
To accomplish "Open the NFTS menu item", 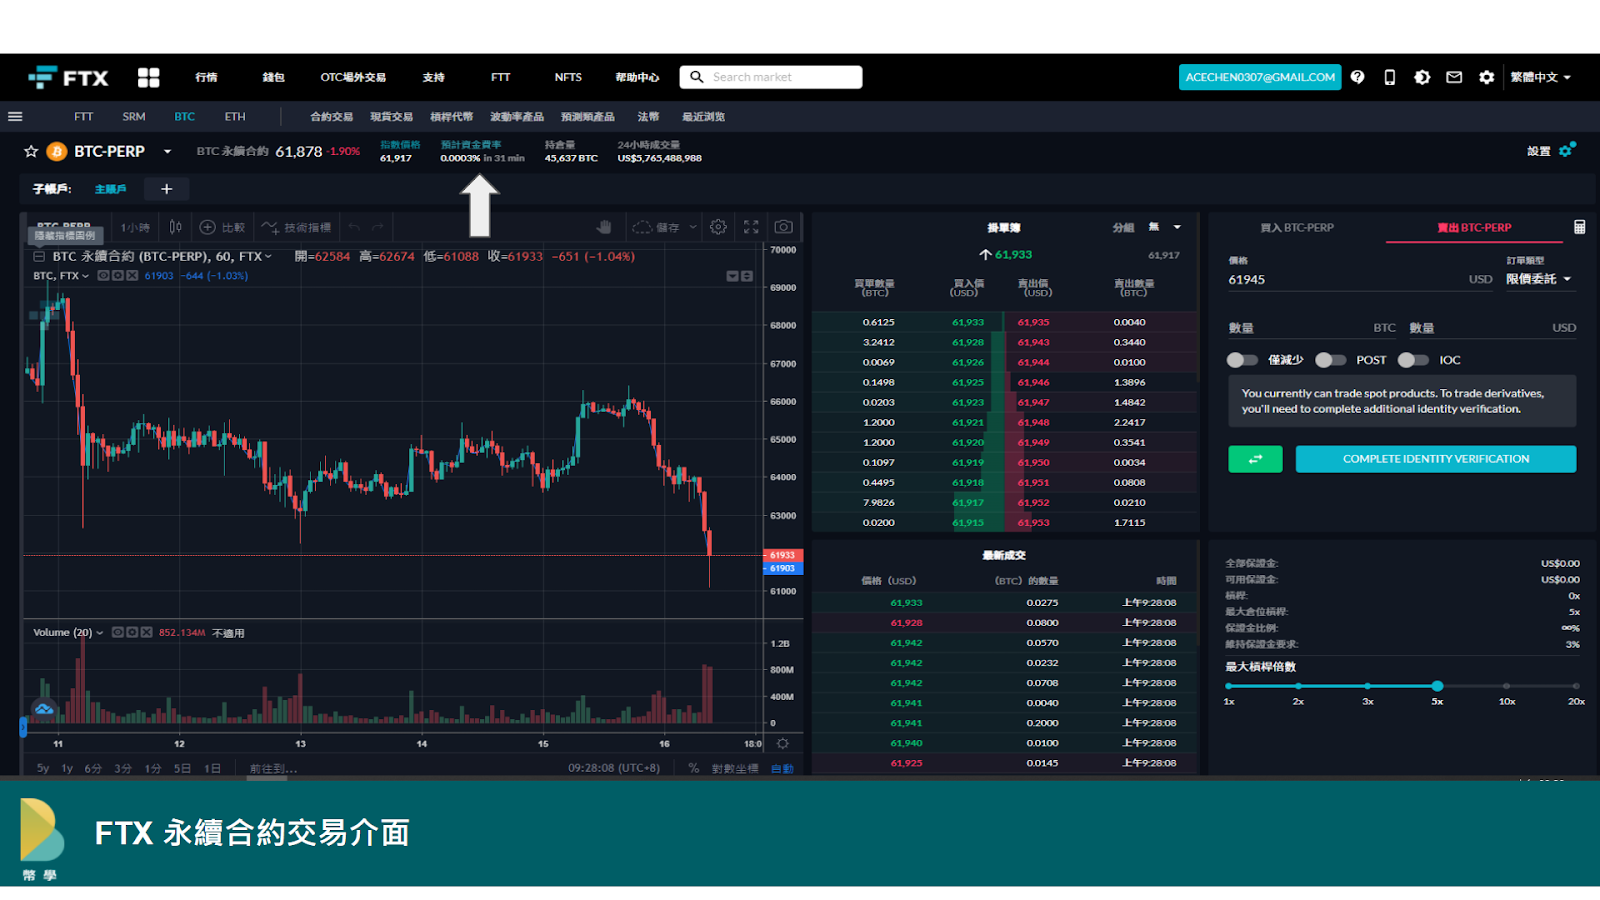I will [568, 77].
